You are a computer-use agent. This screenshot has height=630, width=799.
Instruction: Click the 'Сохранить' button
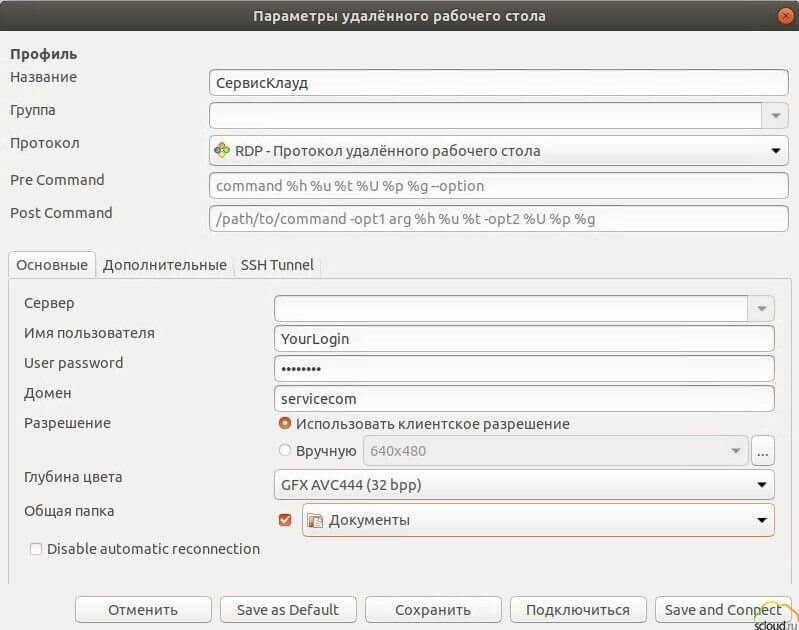[432, 609]
